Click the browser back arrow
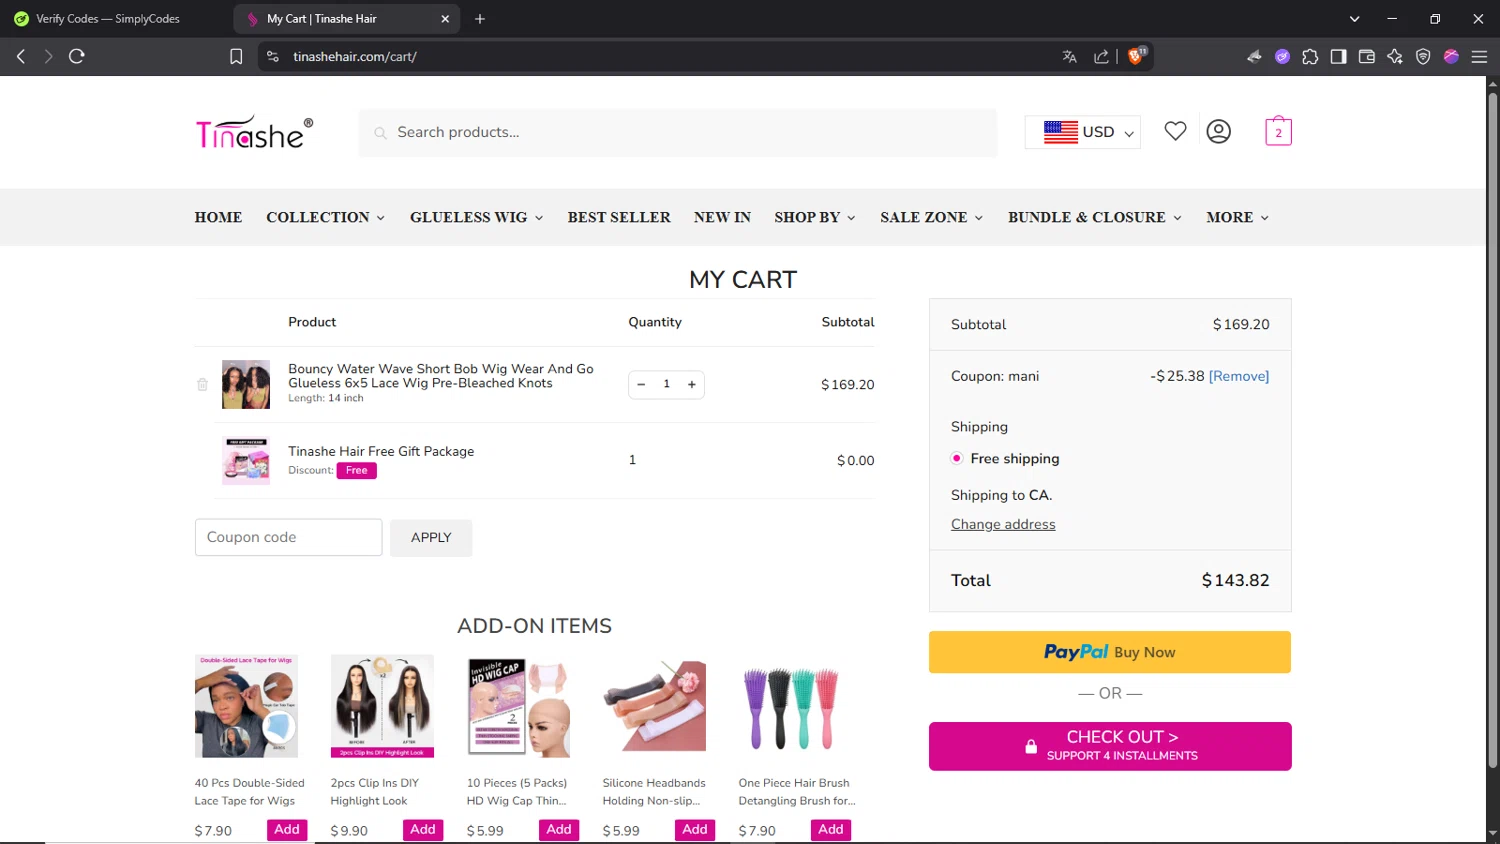The width and height of the screenshot is (1500, 844). 21,56
